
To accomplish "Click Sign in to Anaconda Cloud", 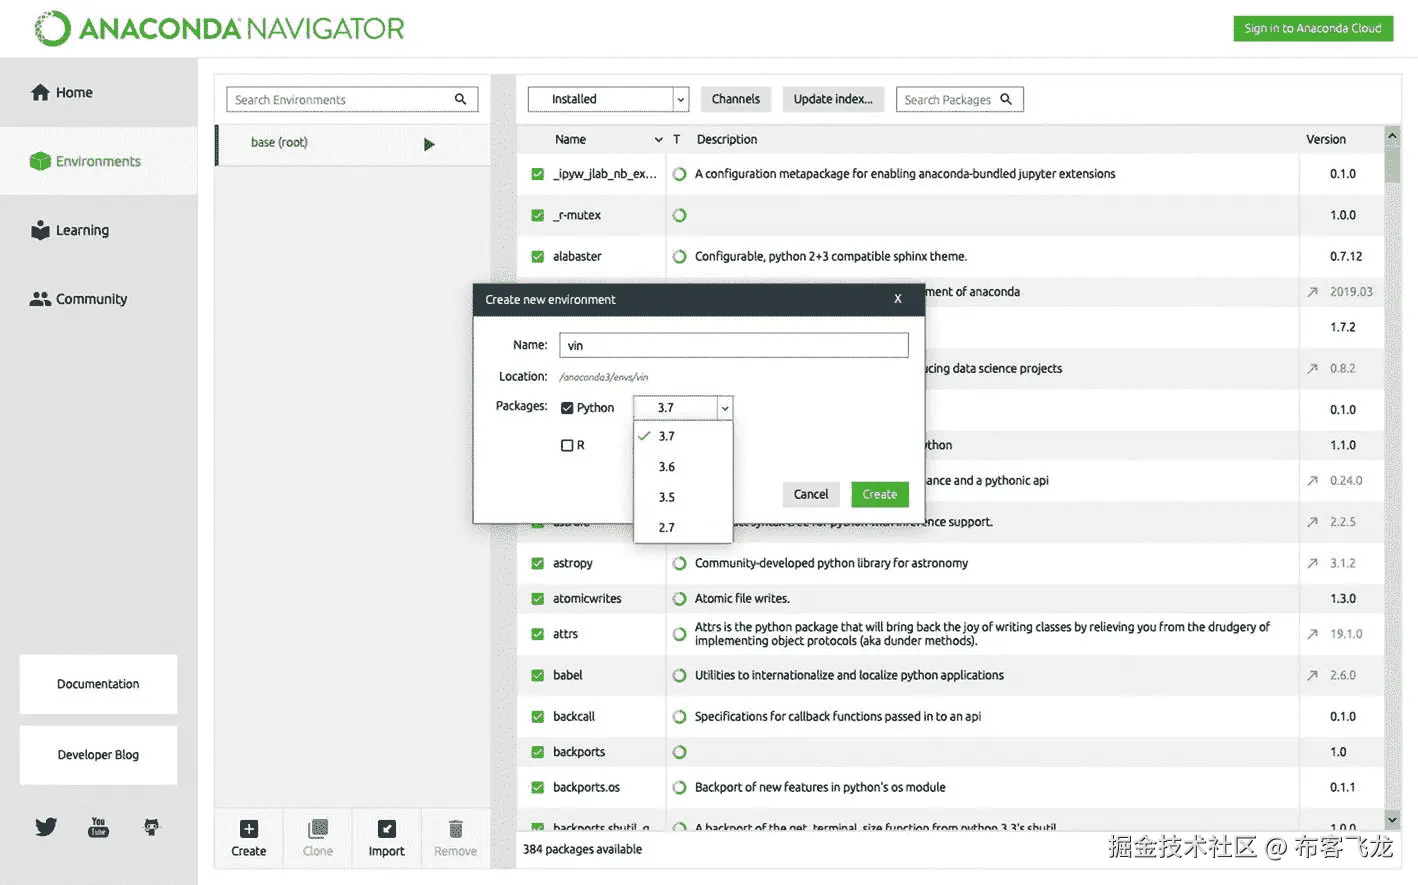I will pyautogui.click(x=1313, y=28).
